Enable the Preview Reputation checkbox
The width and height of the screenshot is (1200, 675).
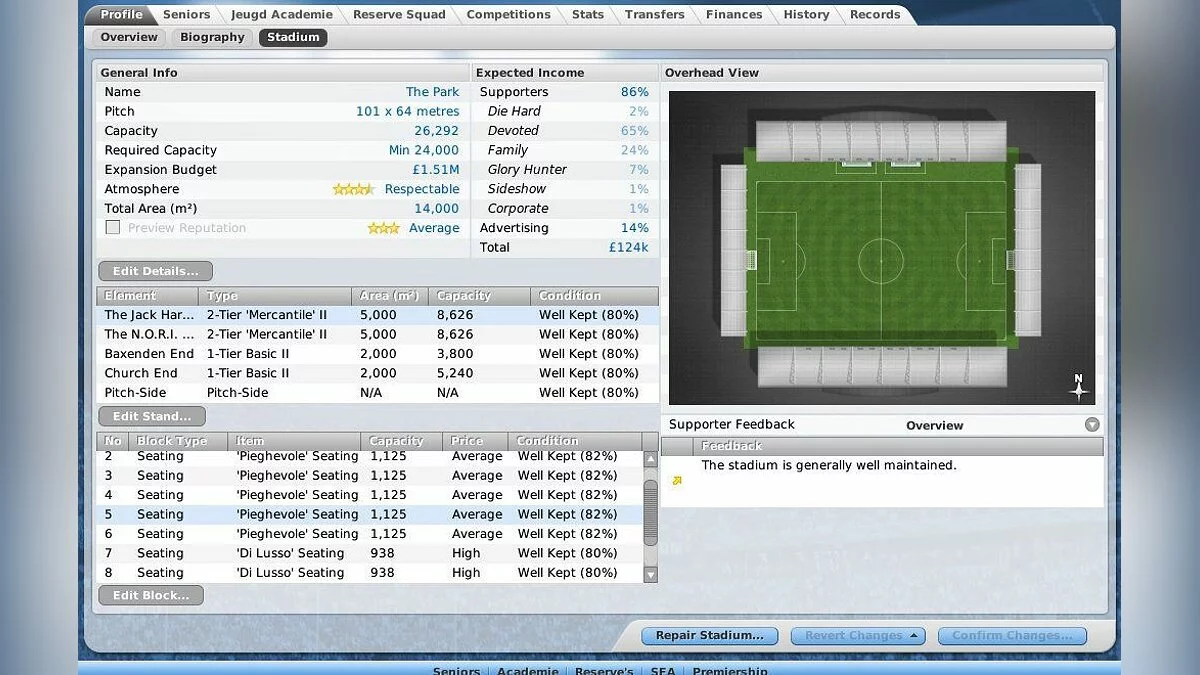click(113, 228)
